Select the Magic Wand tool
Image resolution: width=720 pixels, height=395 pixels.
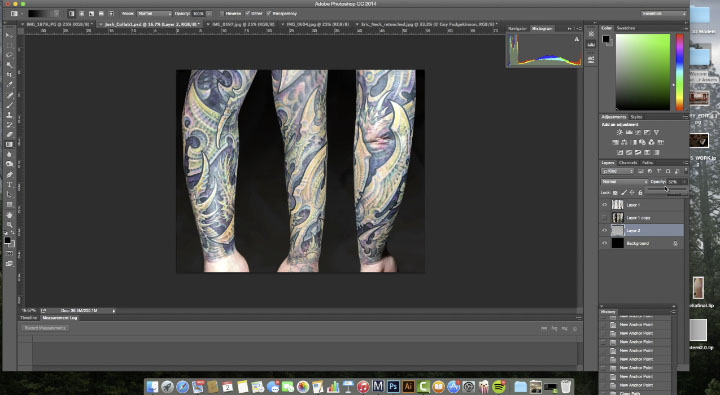9,65
